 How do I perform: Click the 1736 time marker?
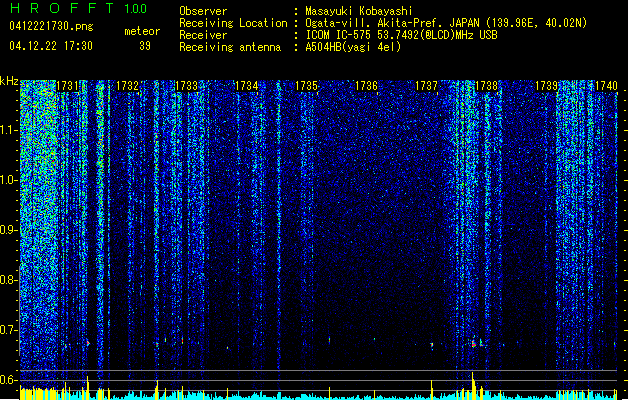tap(366, 86)
